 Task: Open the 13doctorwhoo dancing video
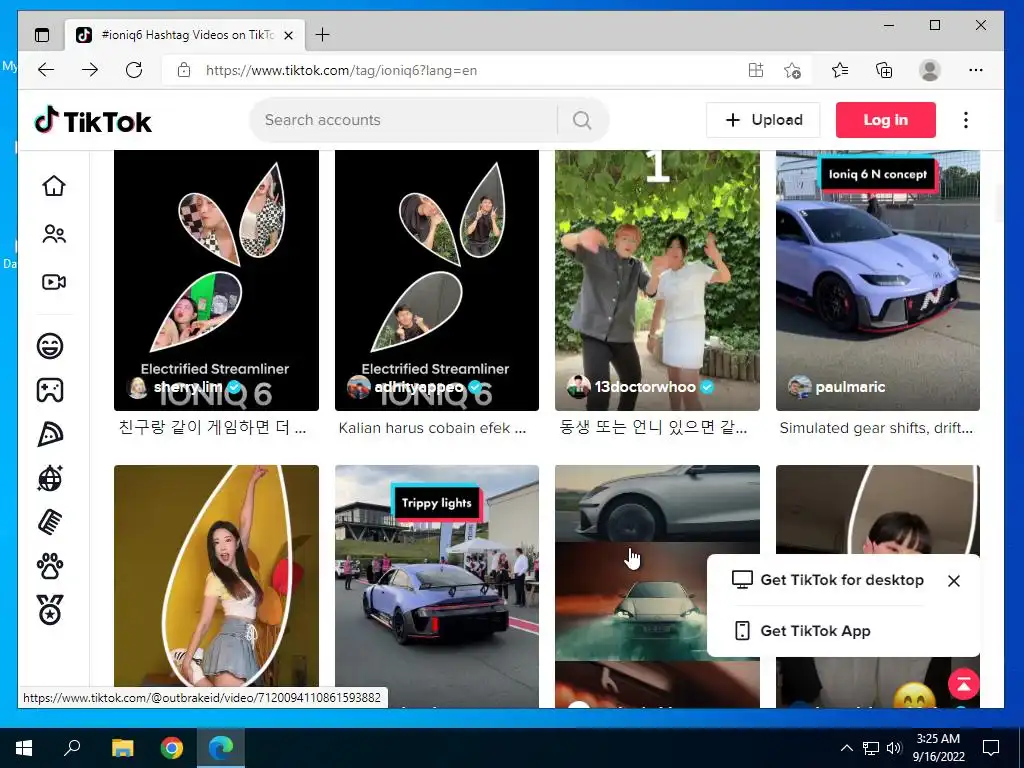[657, 280]
